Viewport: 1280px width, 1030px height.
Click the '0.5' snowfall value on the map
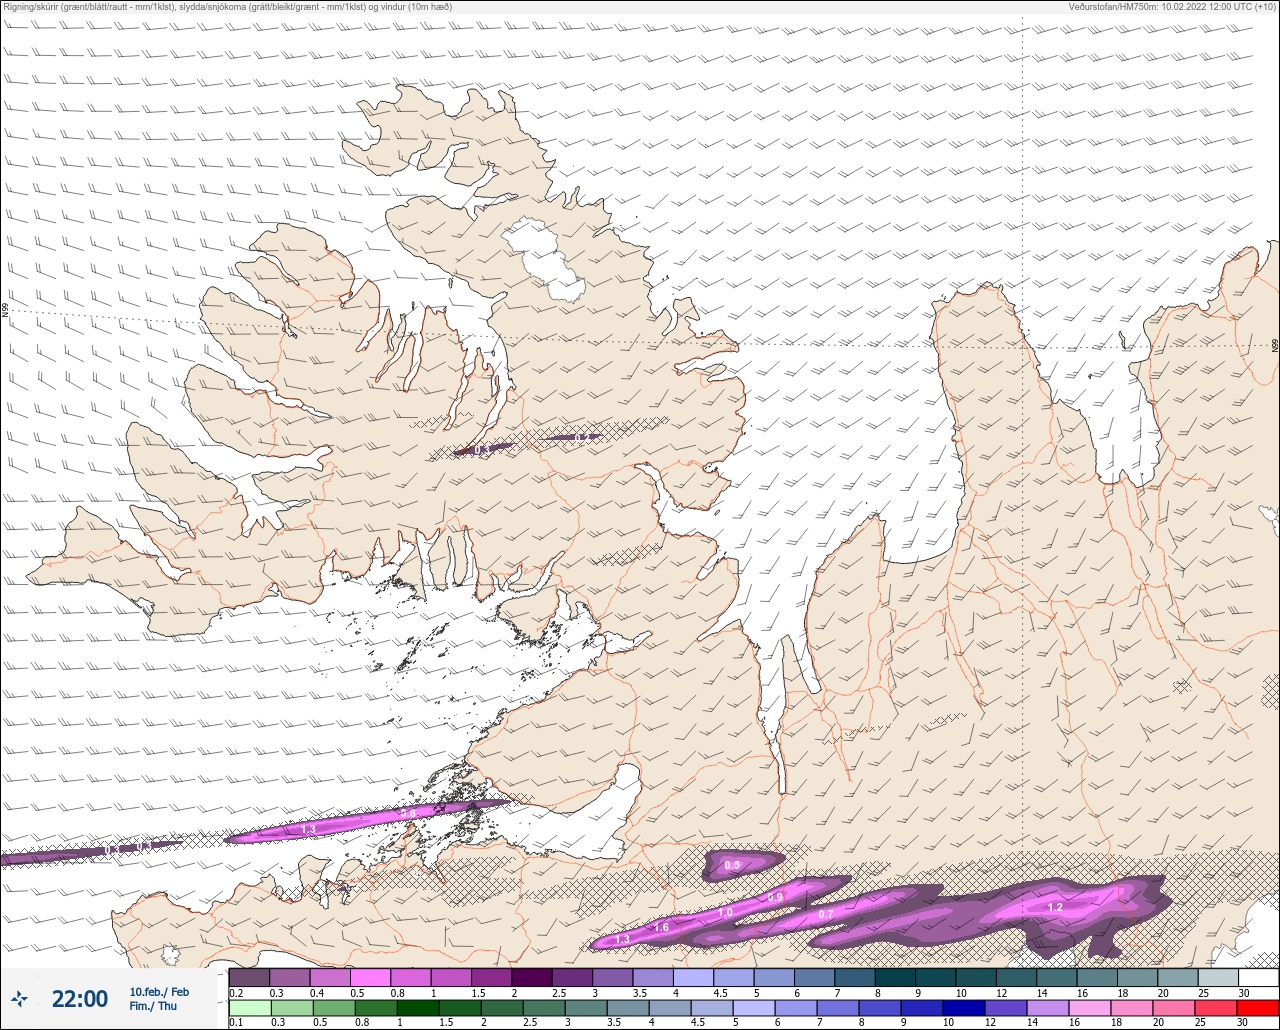click(x=732, y=865)
